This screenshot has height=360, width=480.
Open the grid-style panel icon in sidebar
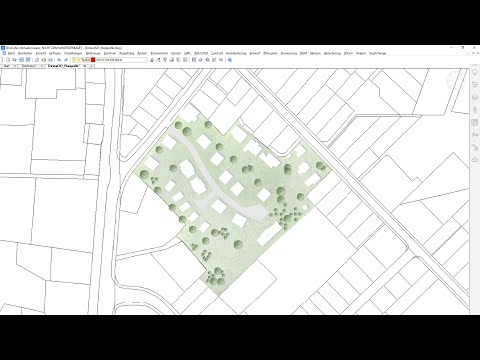(x=475, y=122)
